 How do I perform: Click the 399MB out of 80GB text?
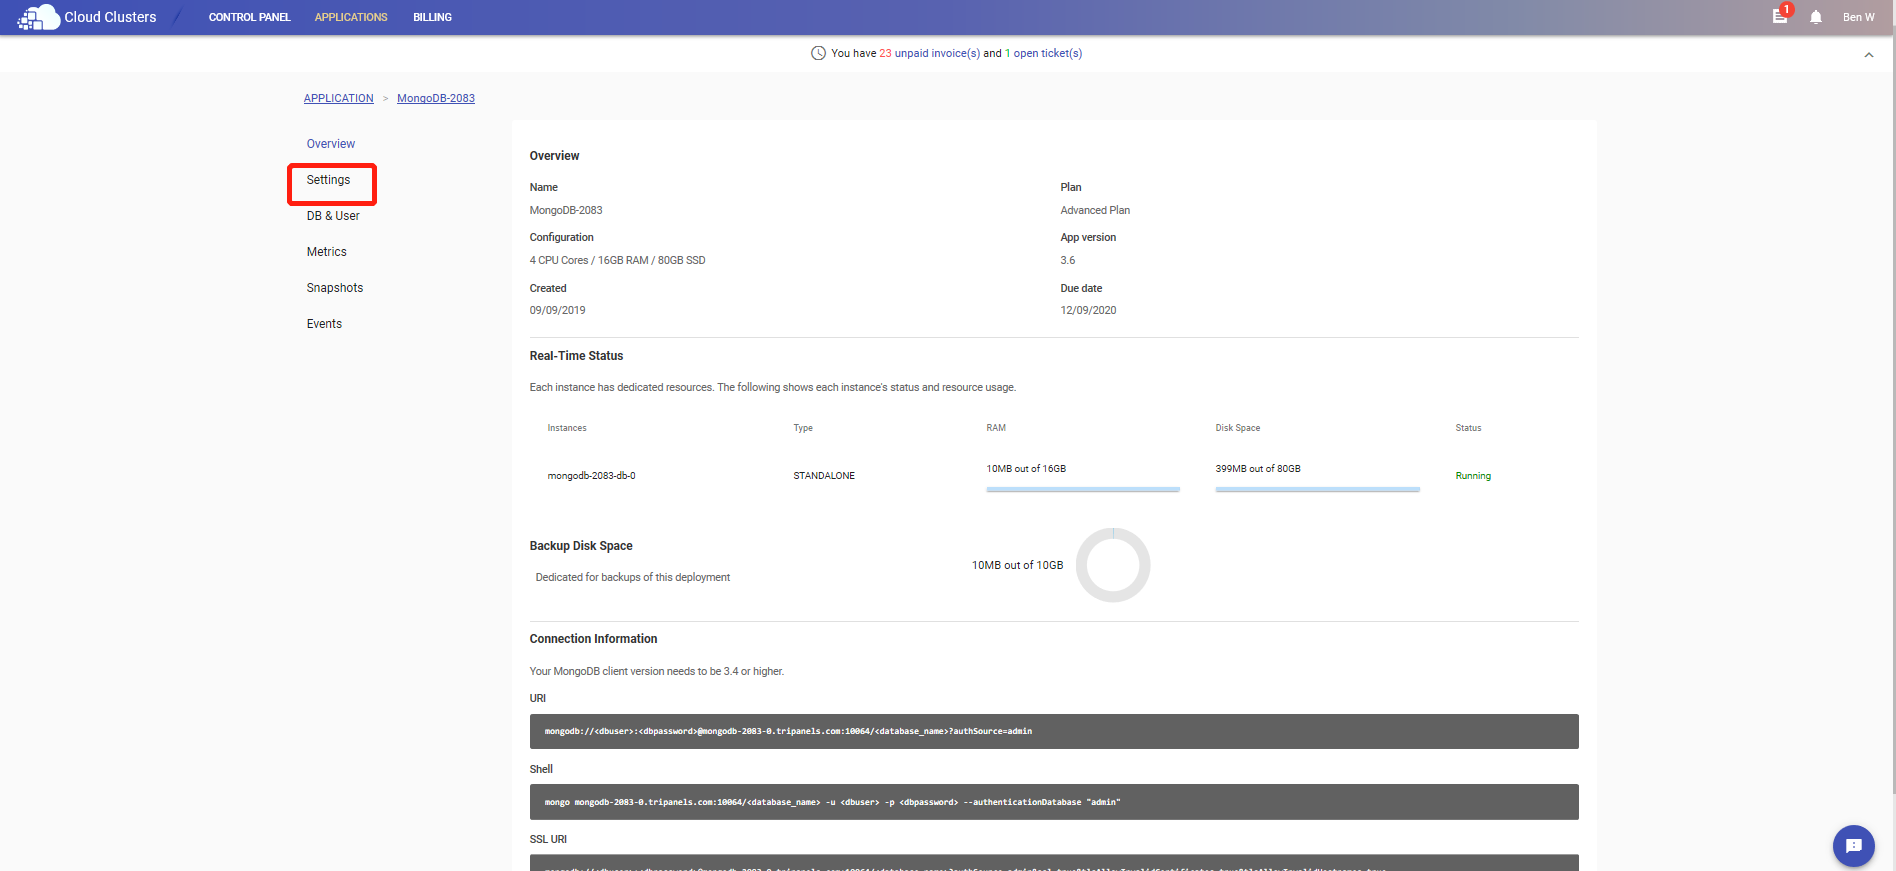click(1258, 468)
